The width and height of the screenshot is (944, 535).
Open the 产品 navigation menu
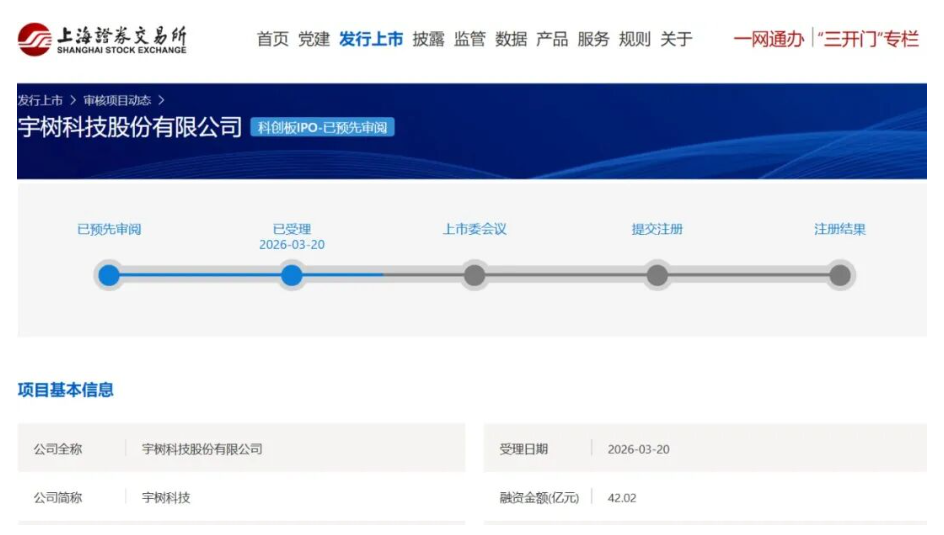pos(552,39)
